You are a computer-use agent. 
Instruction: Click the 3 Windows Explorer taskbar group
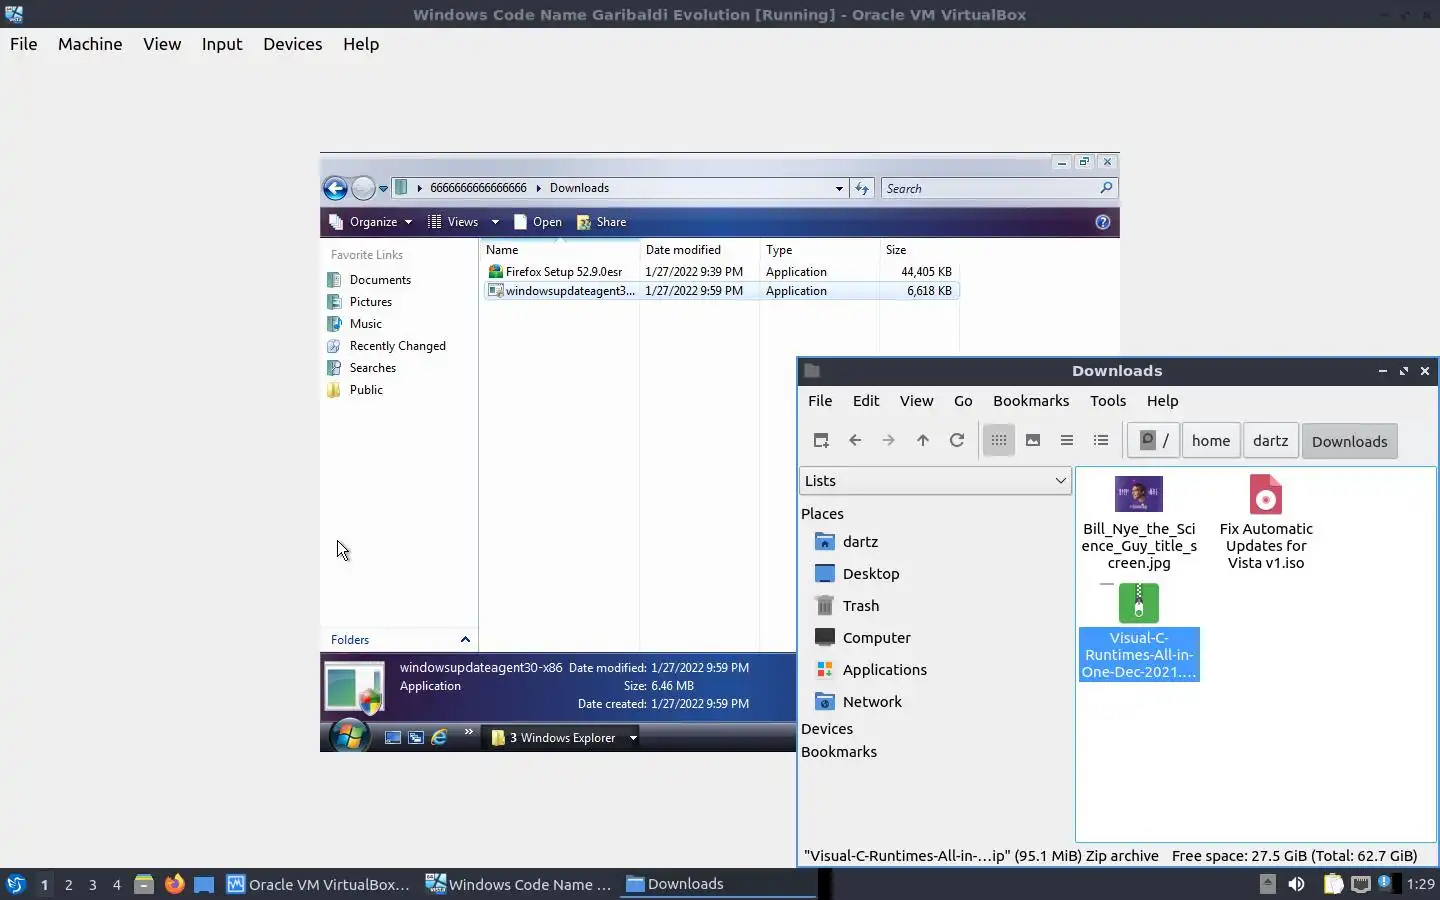pos(563,738)
